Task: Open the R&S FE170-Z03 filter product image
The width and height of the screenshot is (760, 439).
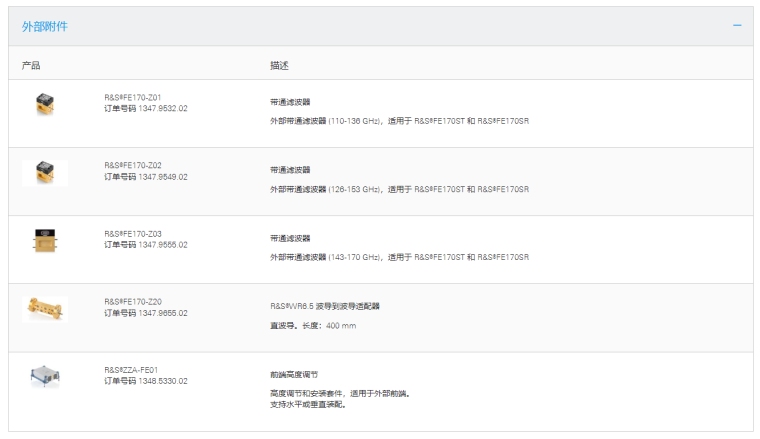Action: click(45, 241)
